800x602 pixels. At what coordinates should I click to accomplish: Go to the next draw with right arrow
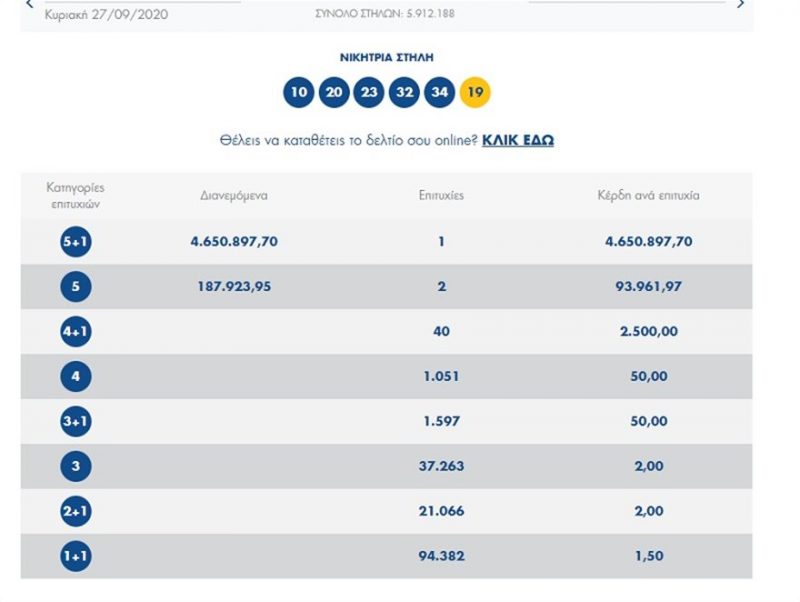741,5
